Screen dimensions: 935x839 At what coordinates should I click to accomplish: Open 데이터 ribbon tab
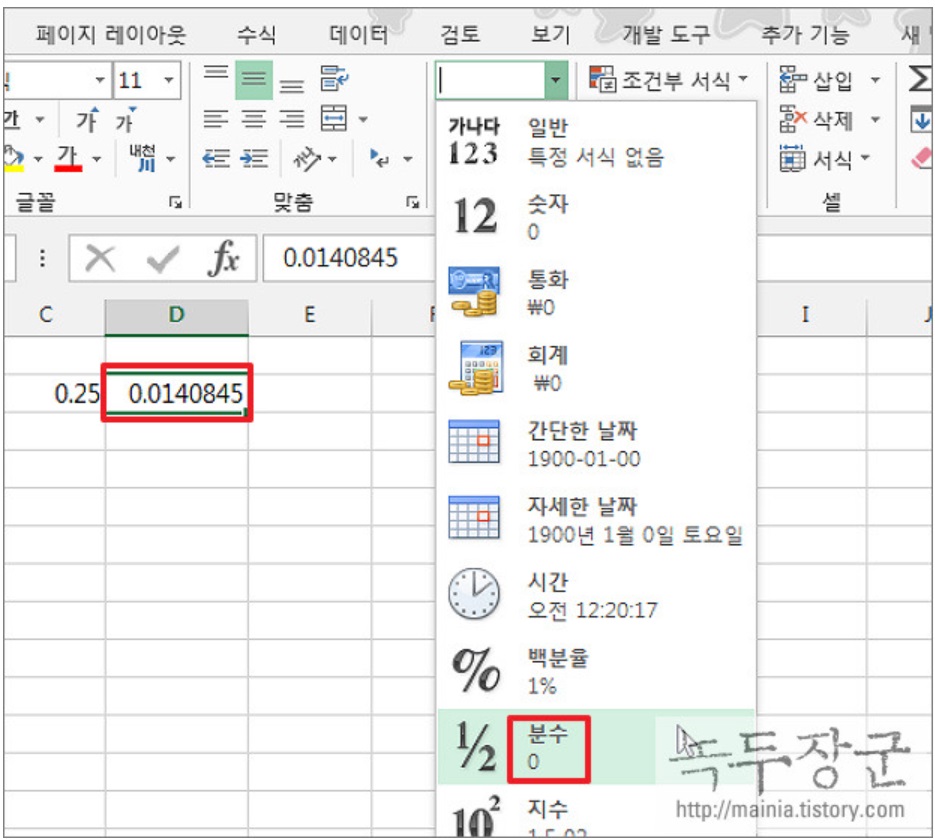tap(358, 35)
